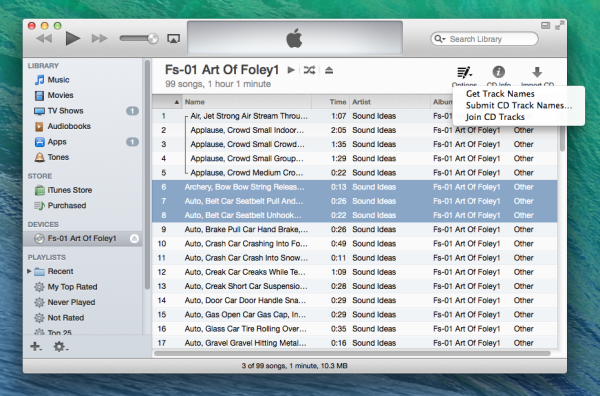
Task: Open the Never Played playlist
Action: [71, 302]
